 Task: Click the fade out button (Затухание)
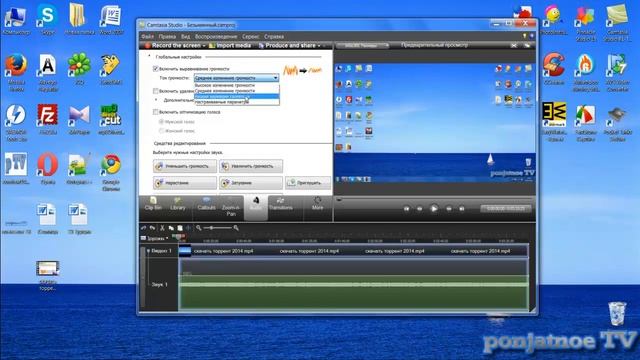[x=251, y=183]
